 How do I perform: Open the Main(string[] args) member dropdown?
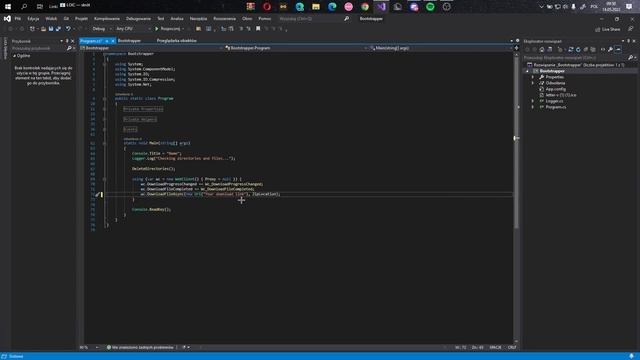point(441,48)
